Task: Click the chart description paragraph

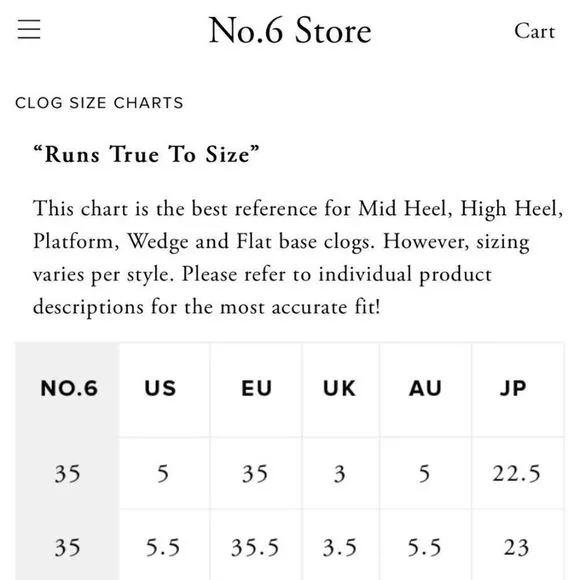Action: click(x=298, y=258)
